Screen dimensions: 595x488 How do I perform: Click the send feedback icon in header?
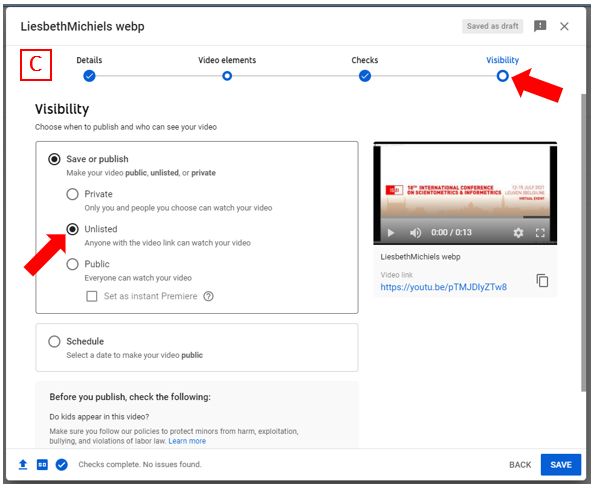[x=540, y=26]
